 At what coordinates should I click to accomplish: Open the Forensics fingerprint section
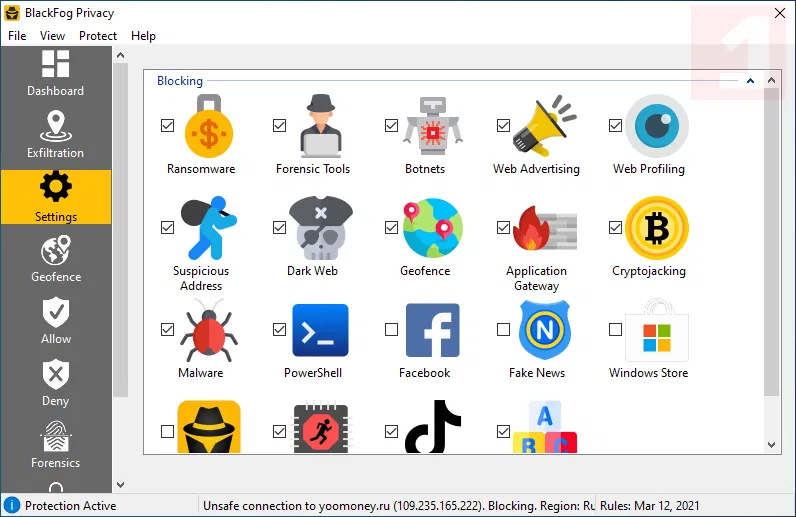pos(56,444)
